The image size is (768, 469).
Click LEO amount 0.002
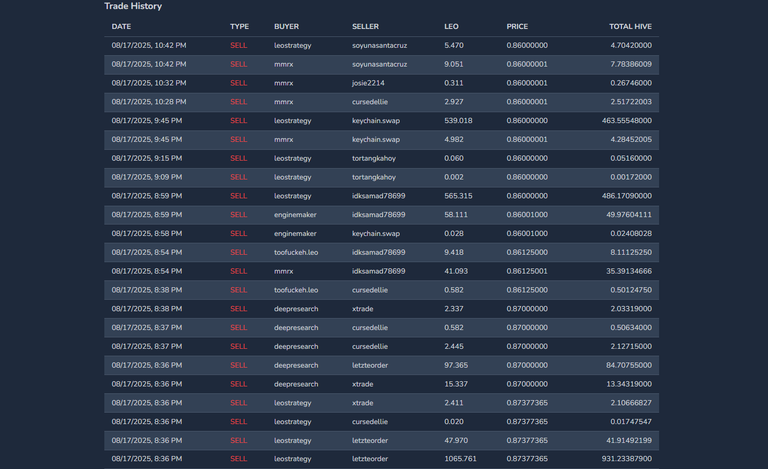tap(454, 177)
